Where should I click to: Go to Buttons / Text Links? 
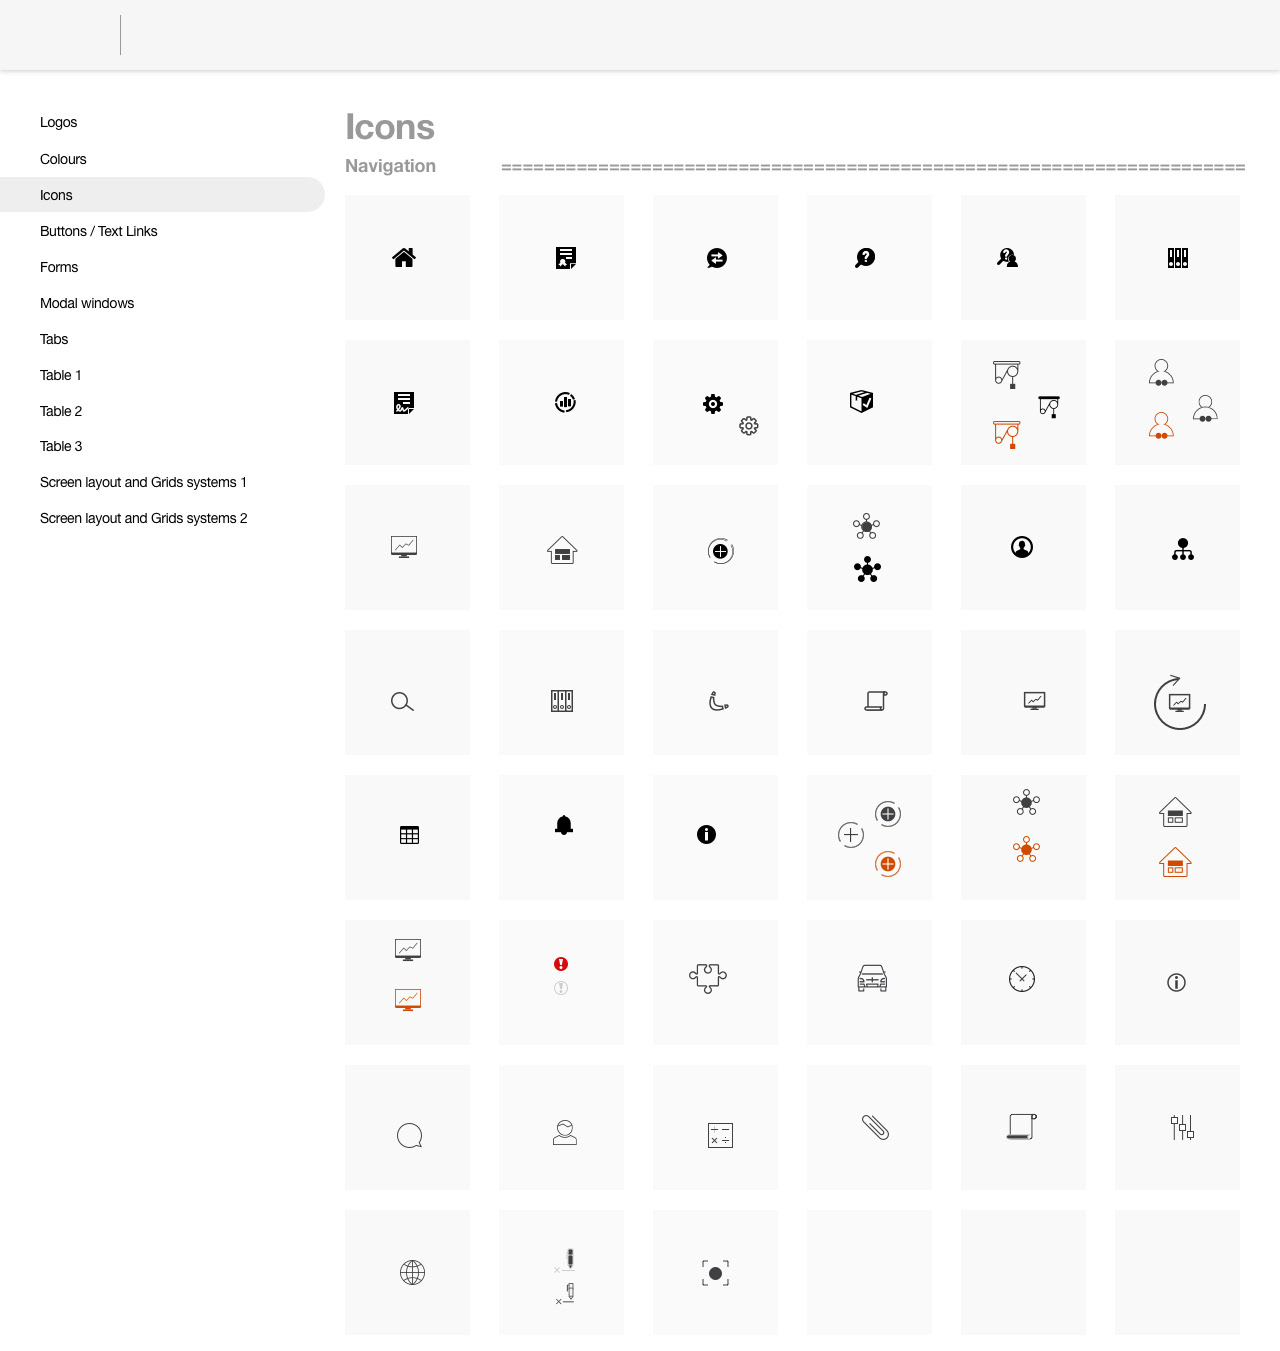click(x=99, y=231)
